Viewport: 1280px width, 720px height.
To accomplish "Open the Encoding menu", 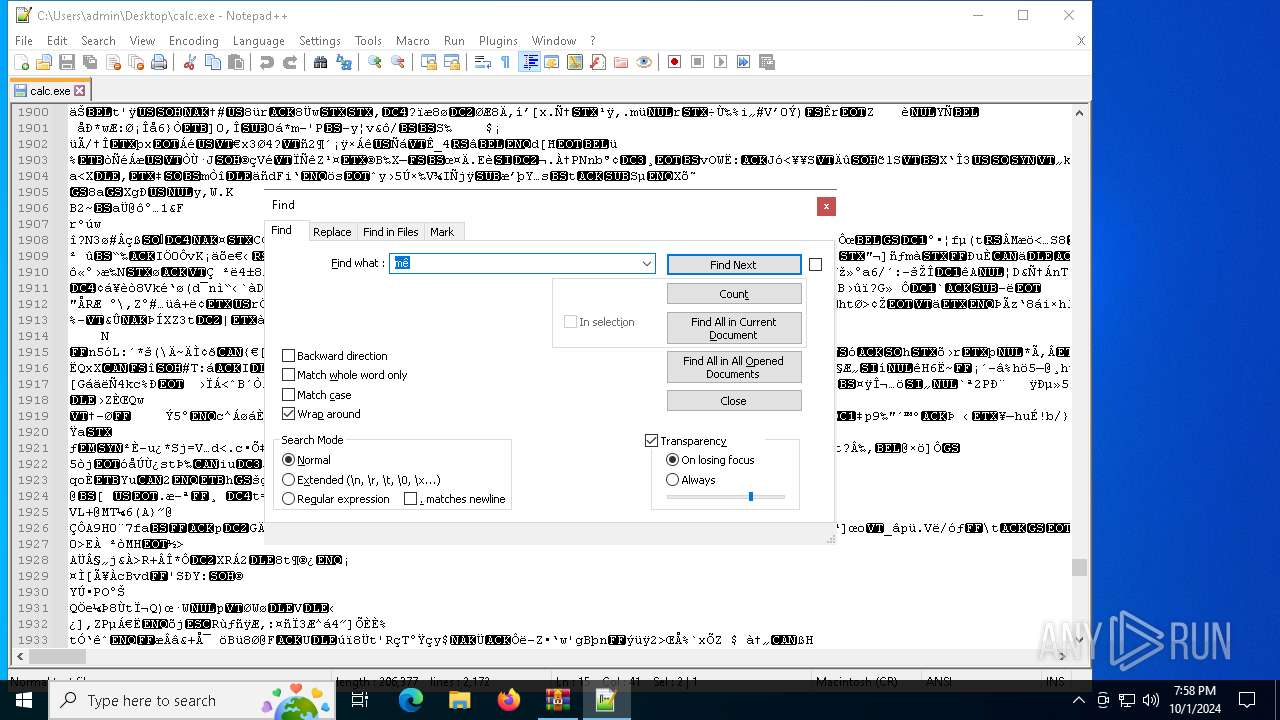I will point(193,41).
